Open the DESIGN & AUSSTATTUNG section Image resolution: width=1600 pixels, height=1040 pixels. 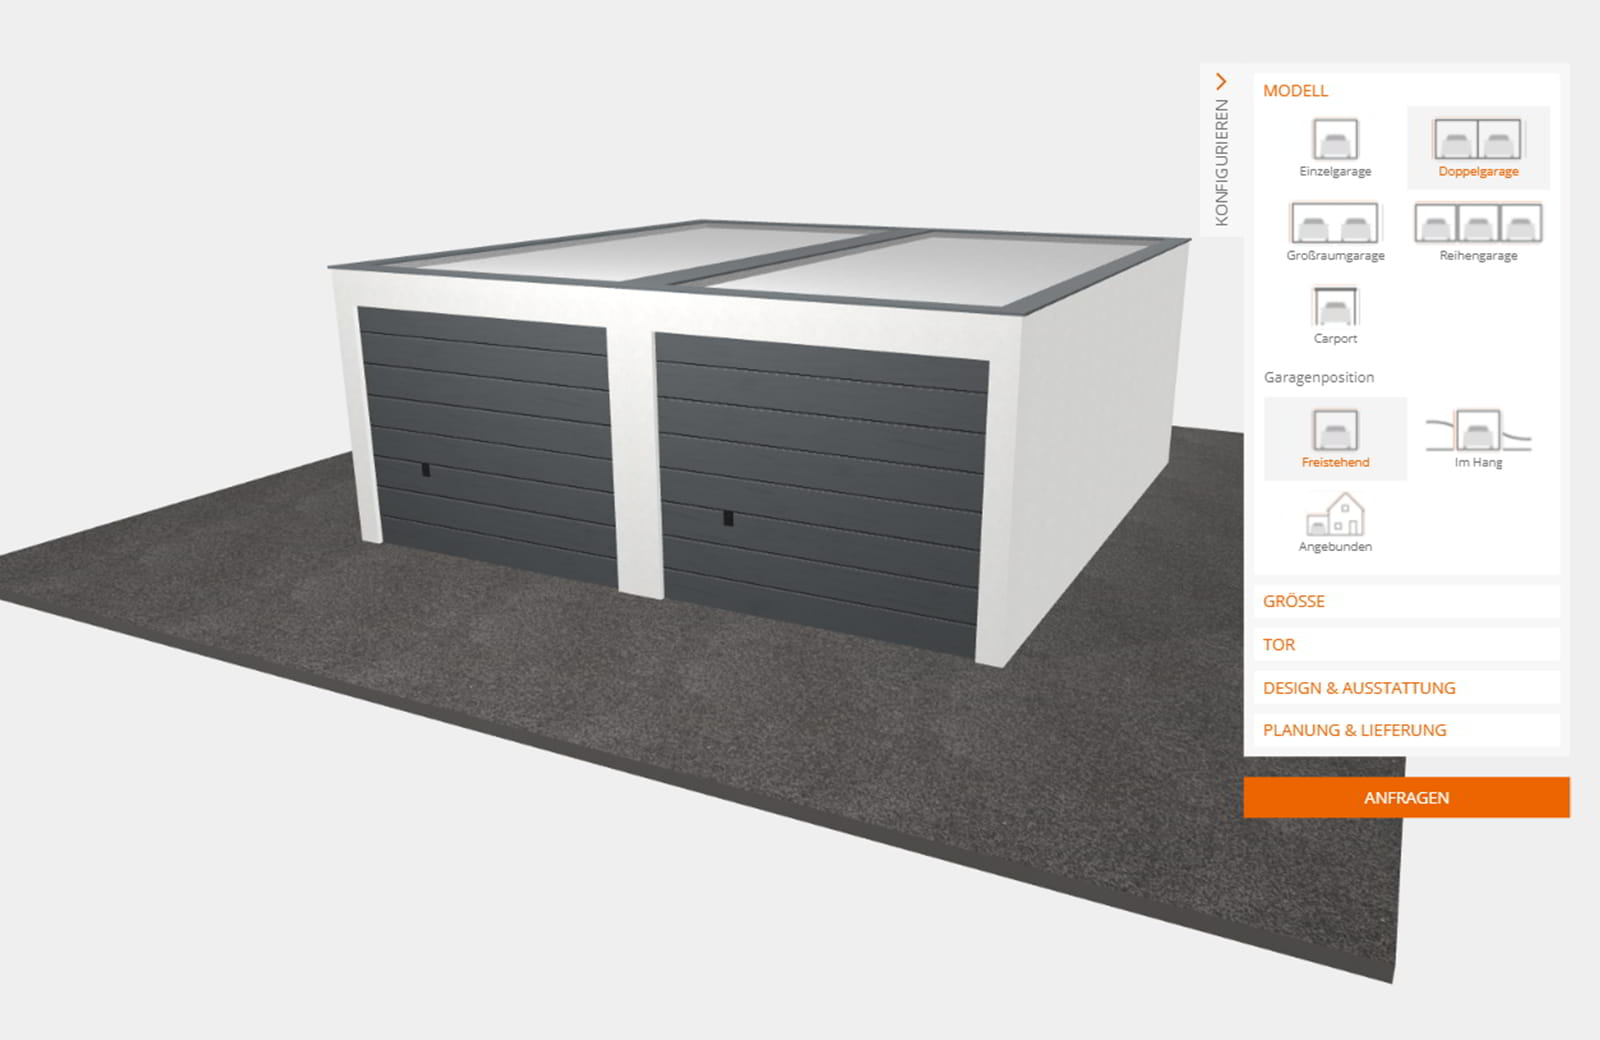(x=1359, y=688)
